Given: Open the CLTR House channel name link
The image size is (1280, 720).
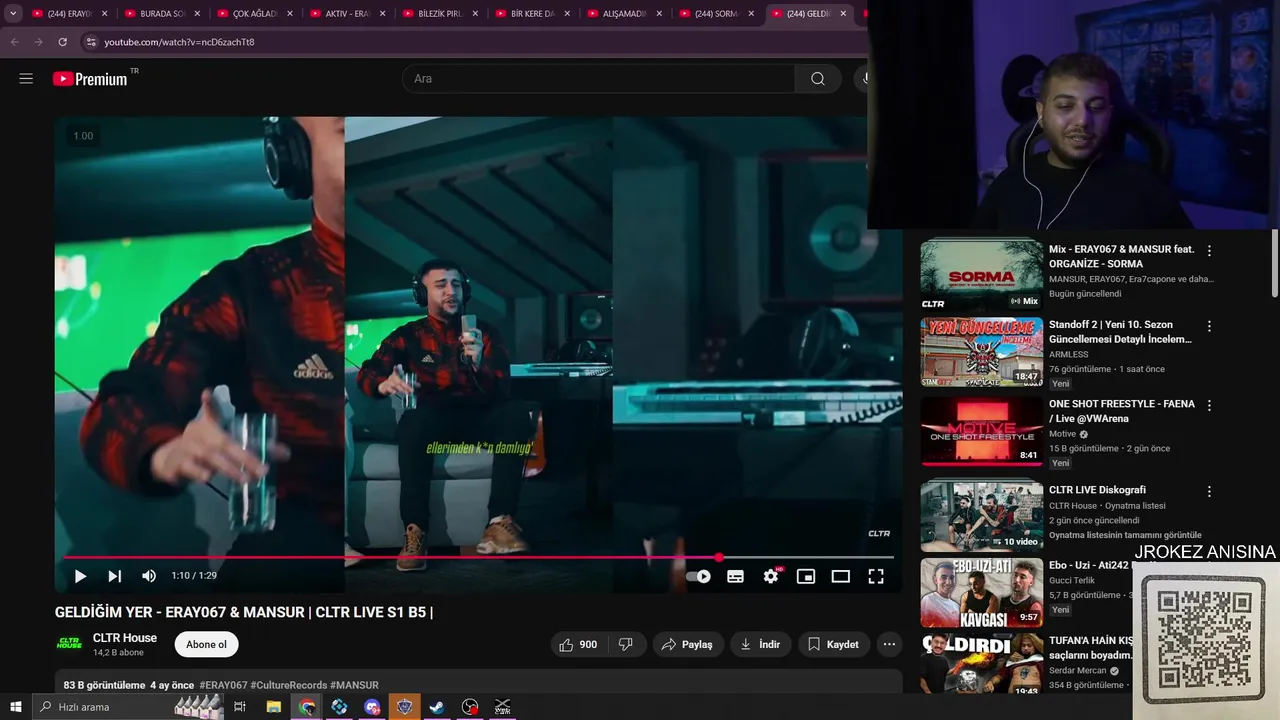Looking at the screenshot, I should click(125, 638).
